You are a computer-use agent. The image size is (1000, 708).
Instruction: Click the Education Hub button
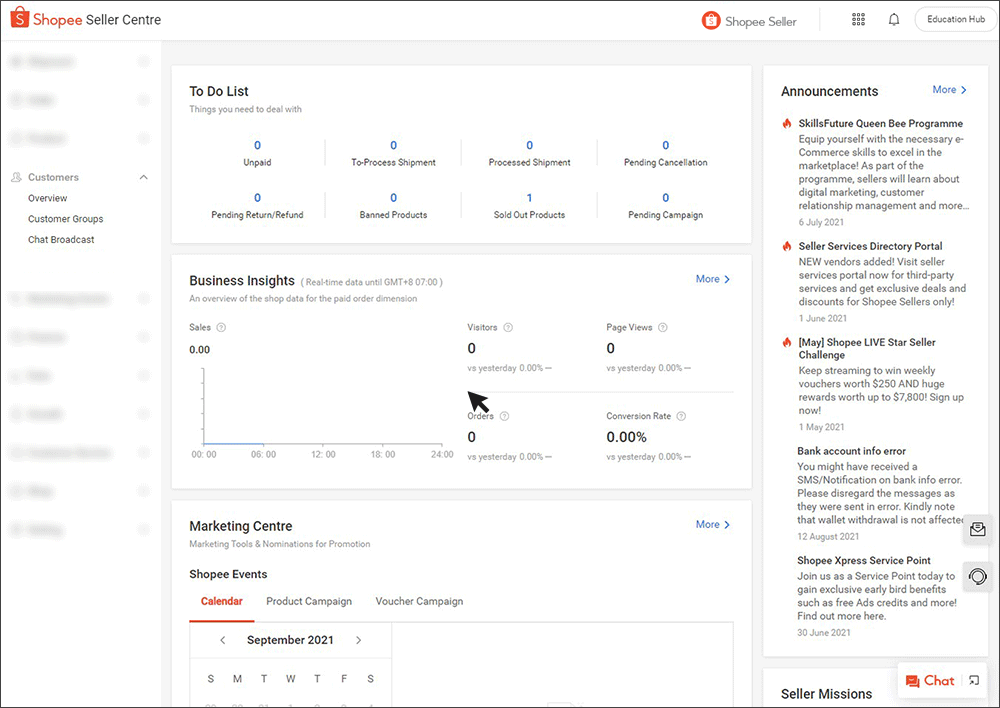(955, 20)
